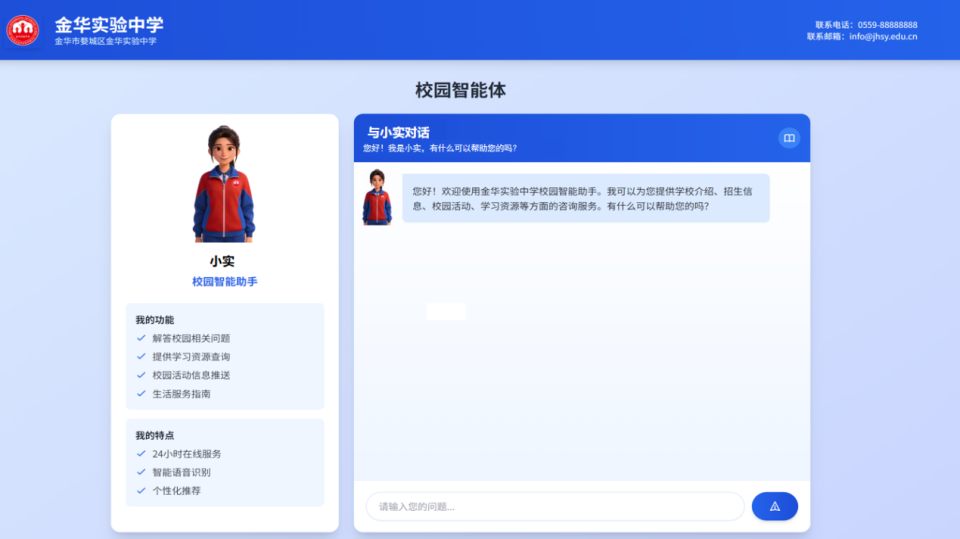Click the 提供学习资源查询 item
The height and width of the screenshot is (539, 960).
[x=191, y=356]
